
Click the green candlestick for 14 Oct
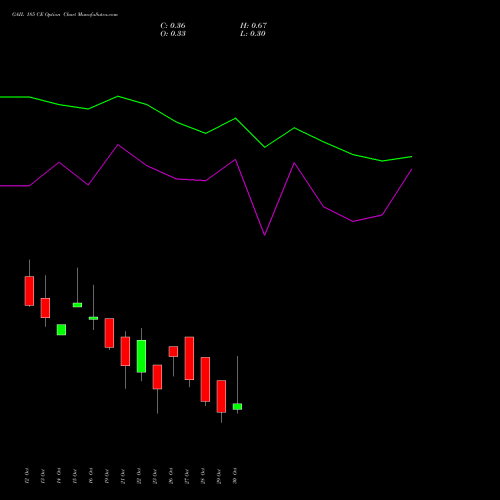(x=61, y=330)
